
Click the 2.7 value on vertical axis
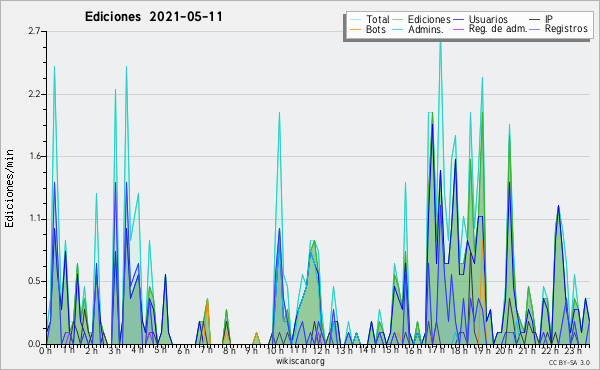[x=34, y=31]
